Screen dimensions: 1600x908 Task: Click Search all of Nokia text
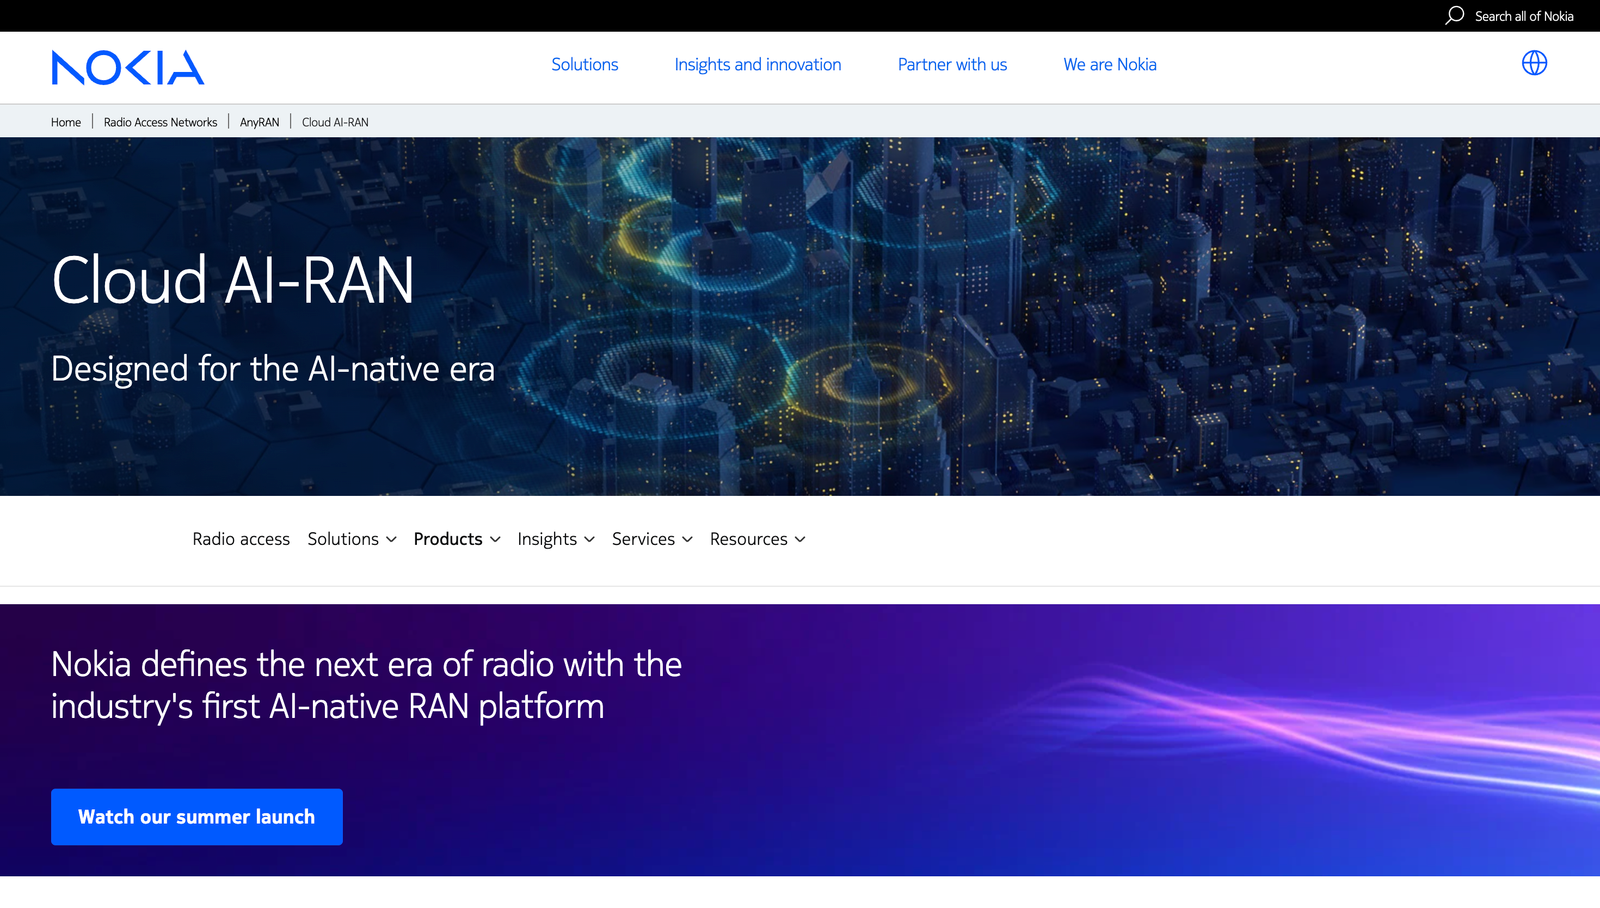coord(1524,16)
